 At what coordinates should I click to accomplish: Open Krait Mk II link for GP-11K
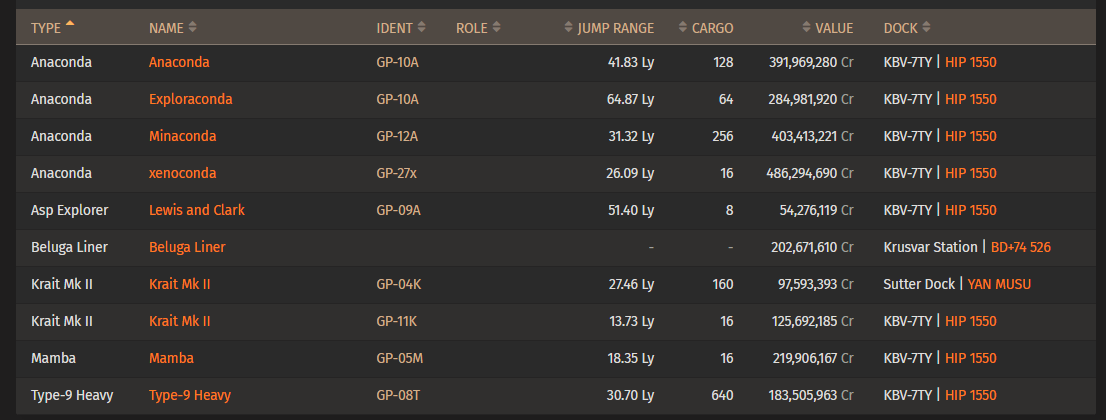[179, 321]
